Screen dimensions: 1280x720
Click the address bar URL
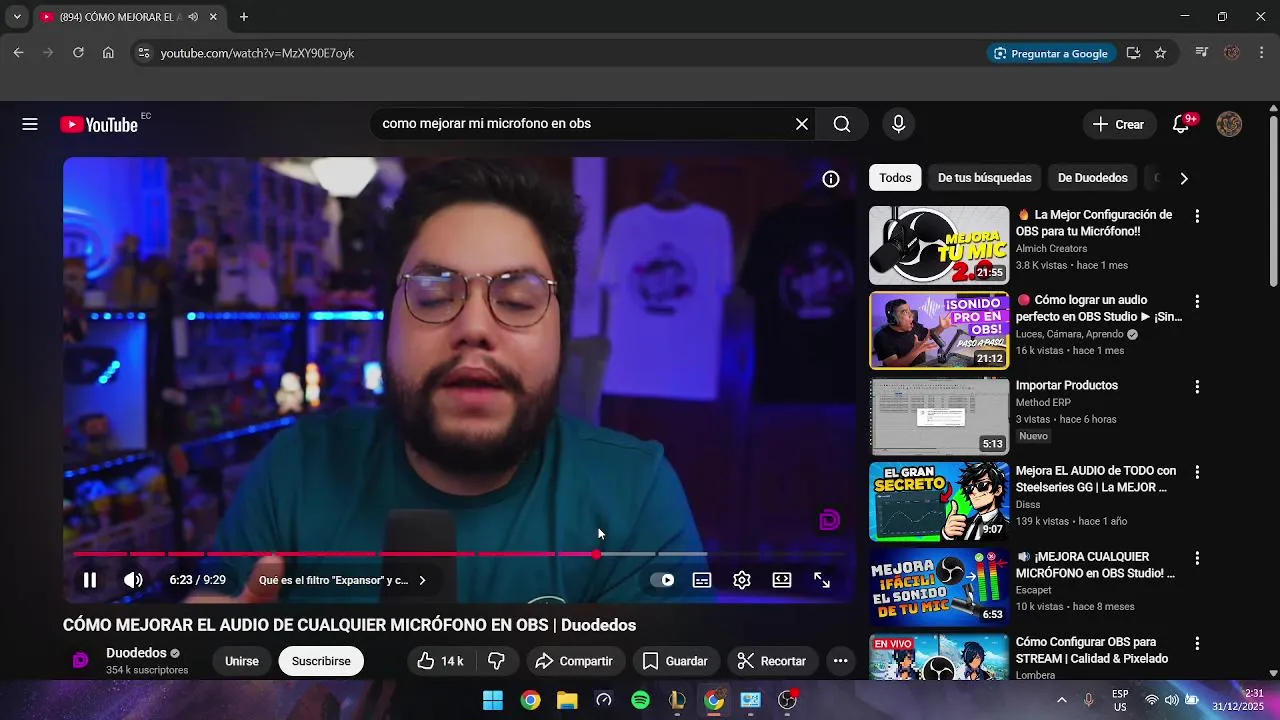coord(257,53)
